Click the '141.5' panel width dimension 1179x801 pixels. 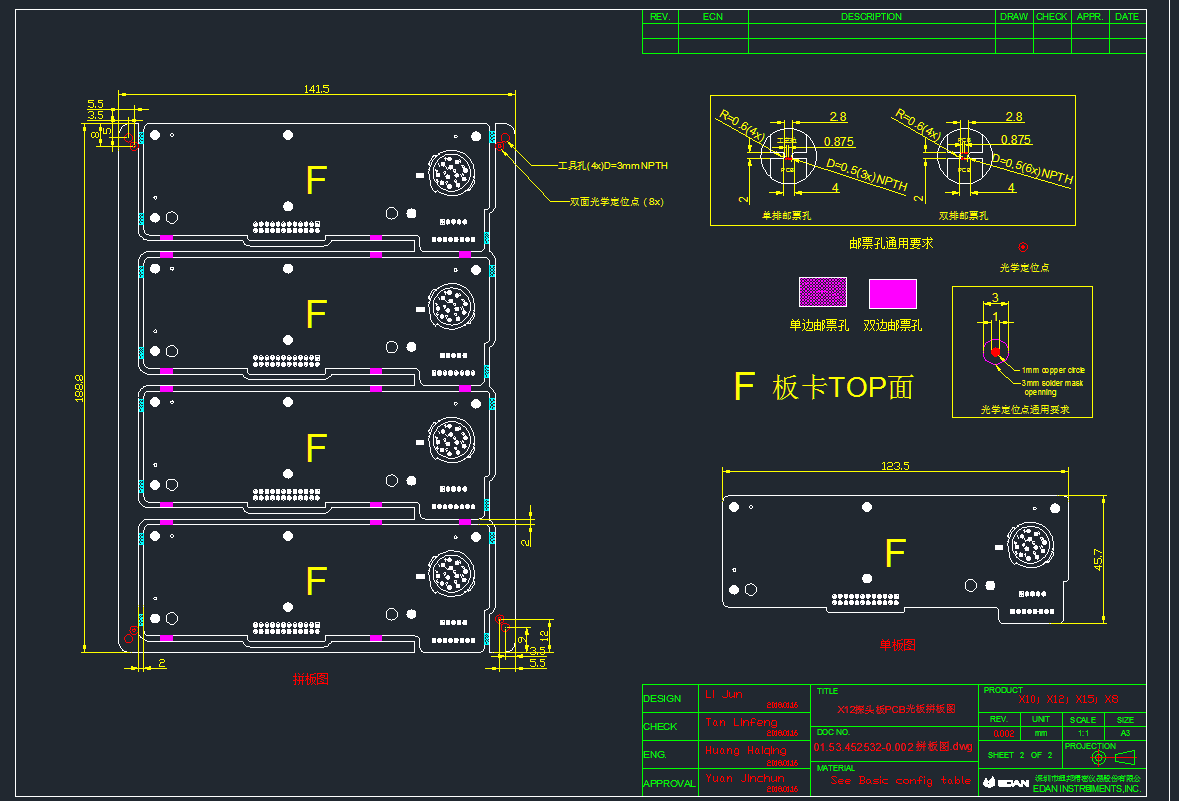coord(317,89)
